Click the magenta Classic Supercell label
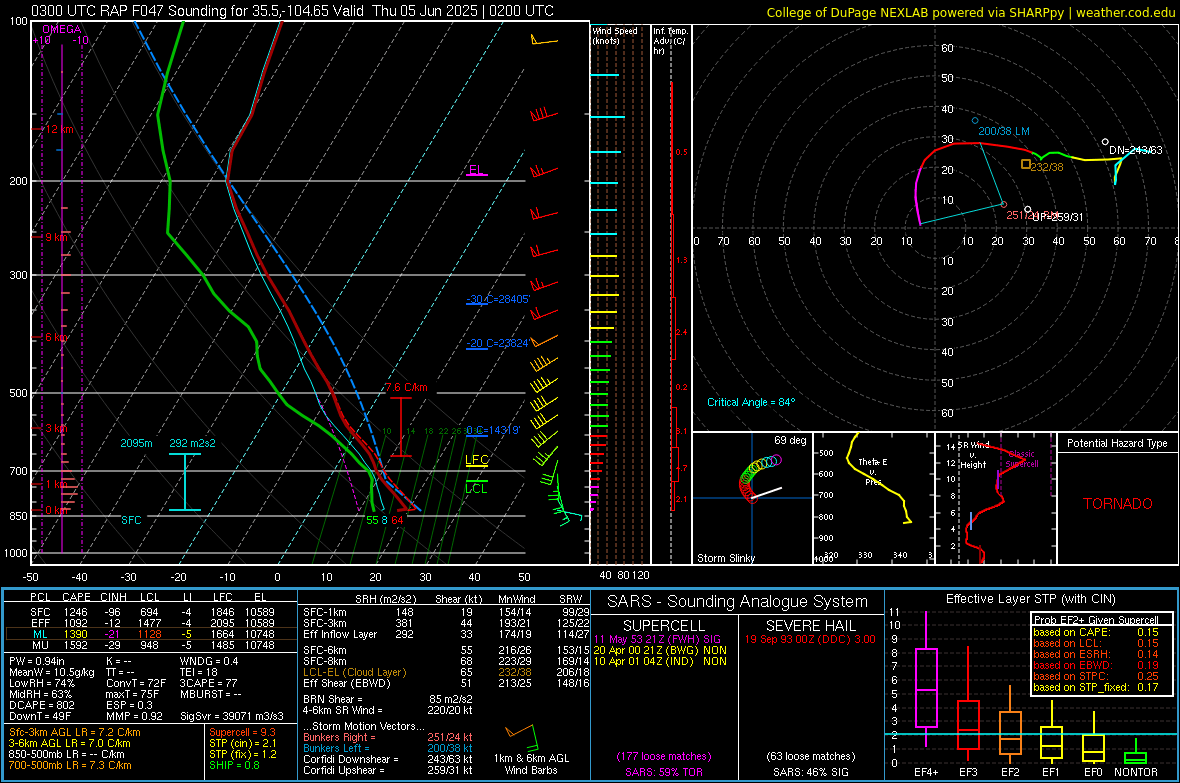Screen dimensions: 1180x783 1022,459
